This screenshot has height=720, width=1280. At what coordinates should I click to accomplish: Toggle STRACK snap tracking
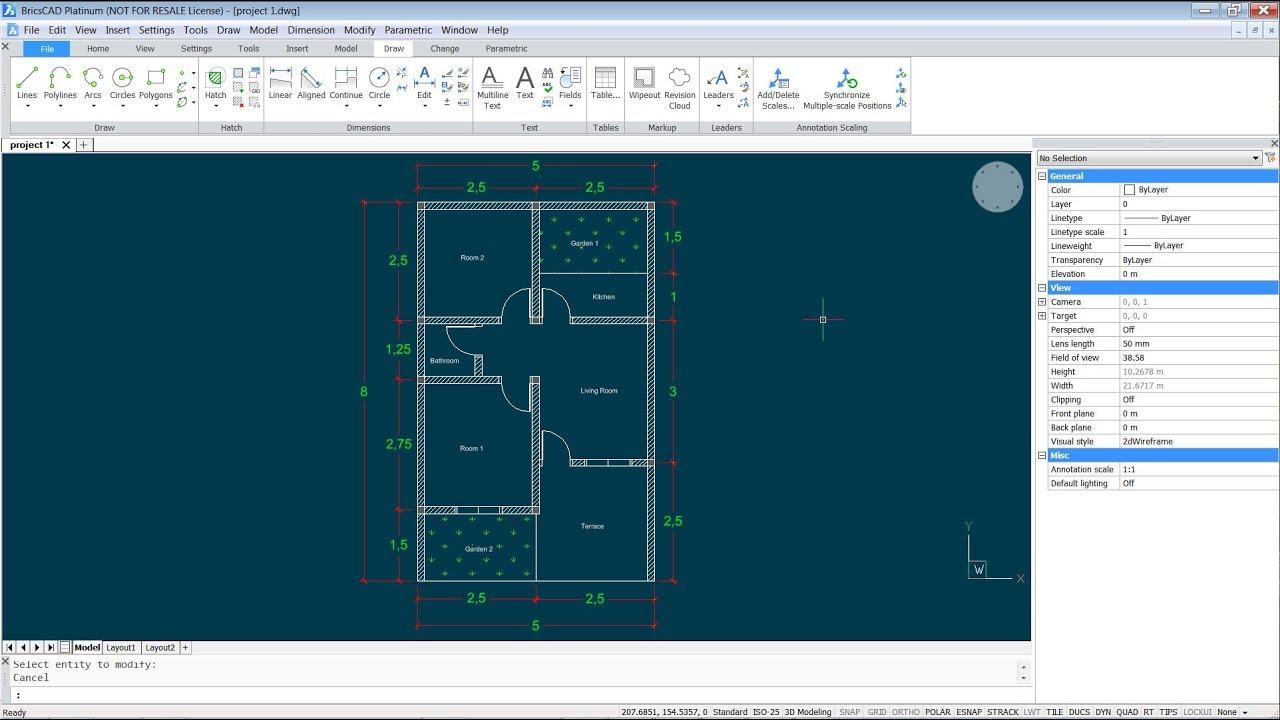click(x=1003, y=712)
